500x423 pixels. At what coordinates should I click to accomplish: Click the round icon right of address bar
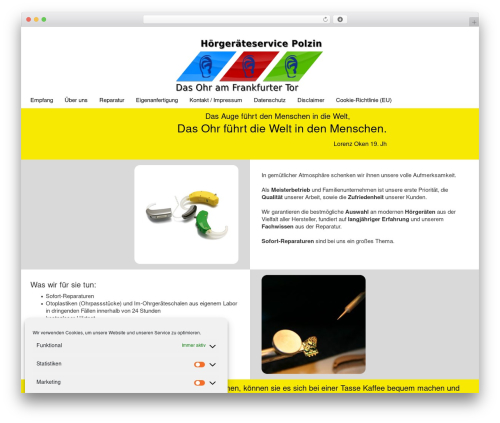340,19
